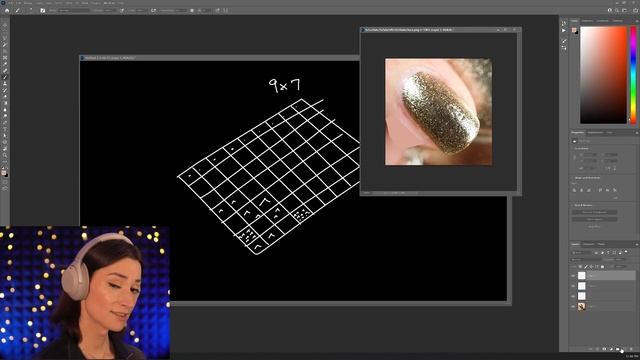
Task: Select the Eraser tool
Action: 5,97
